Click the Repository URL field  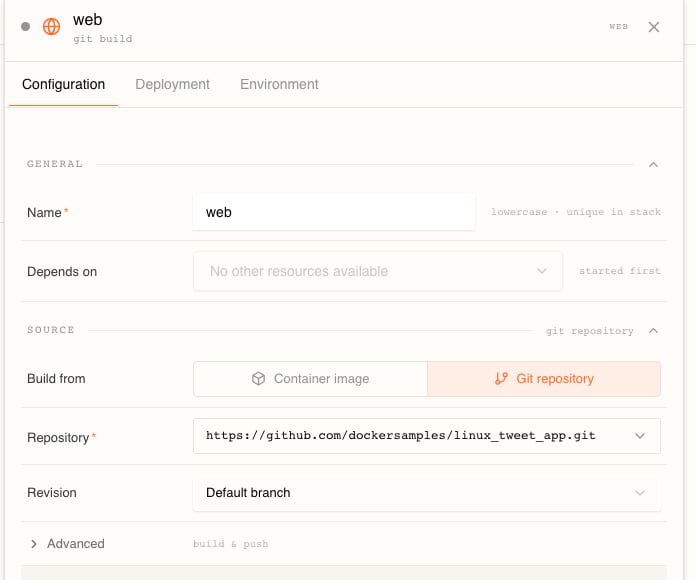(427, 436)
